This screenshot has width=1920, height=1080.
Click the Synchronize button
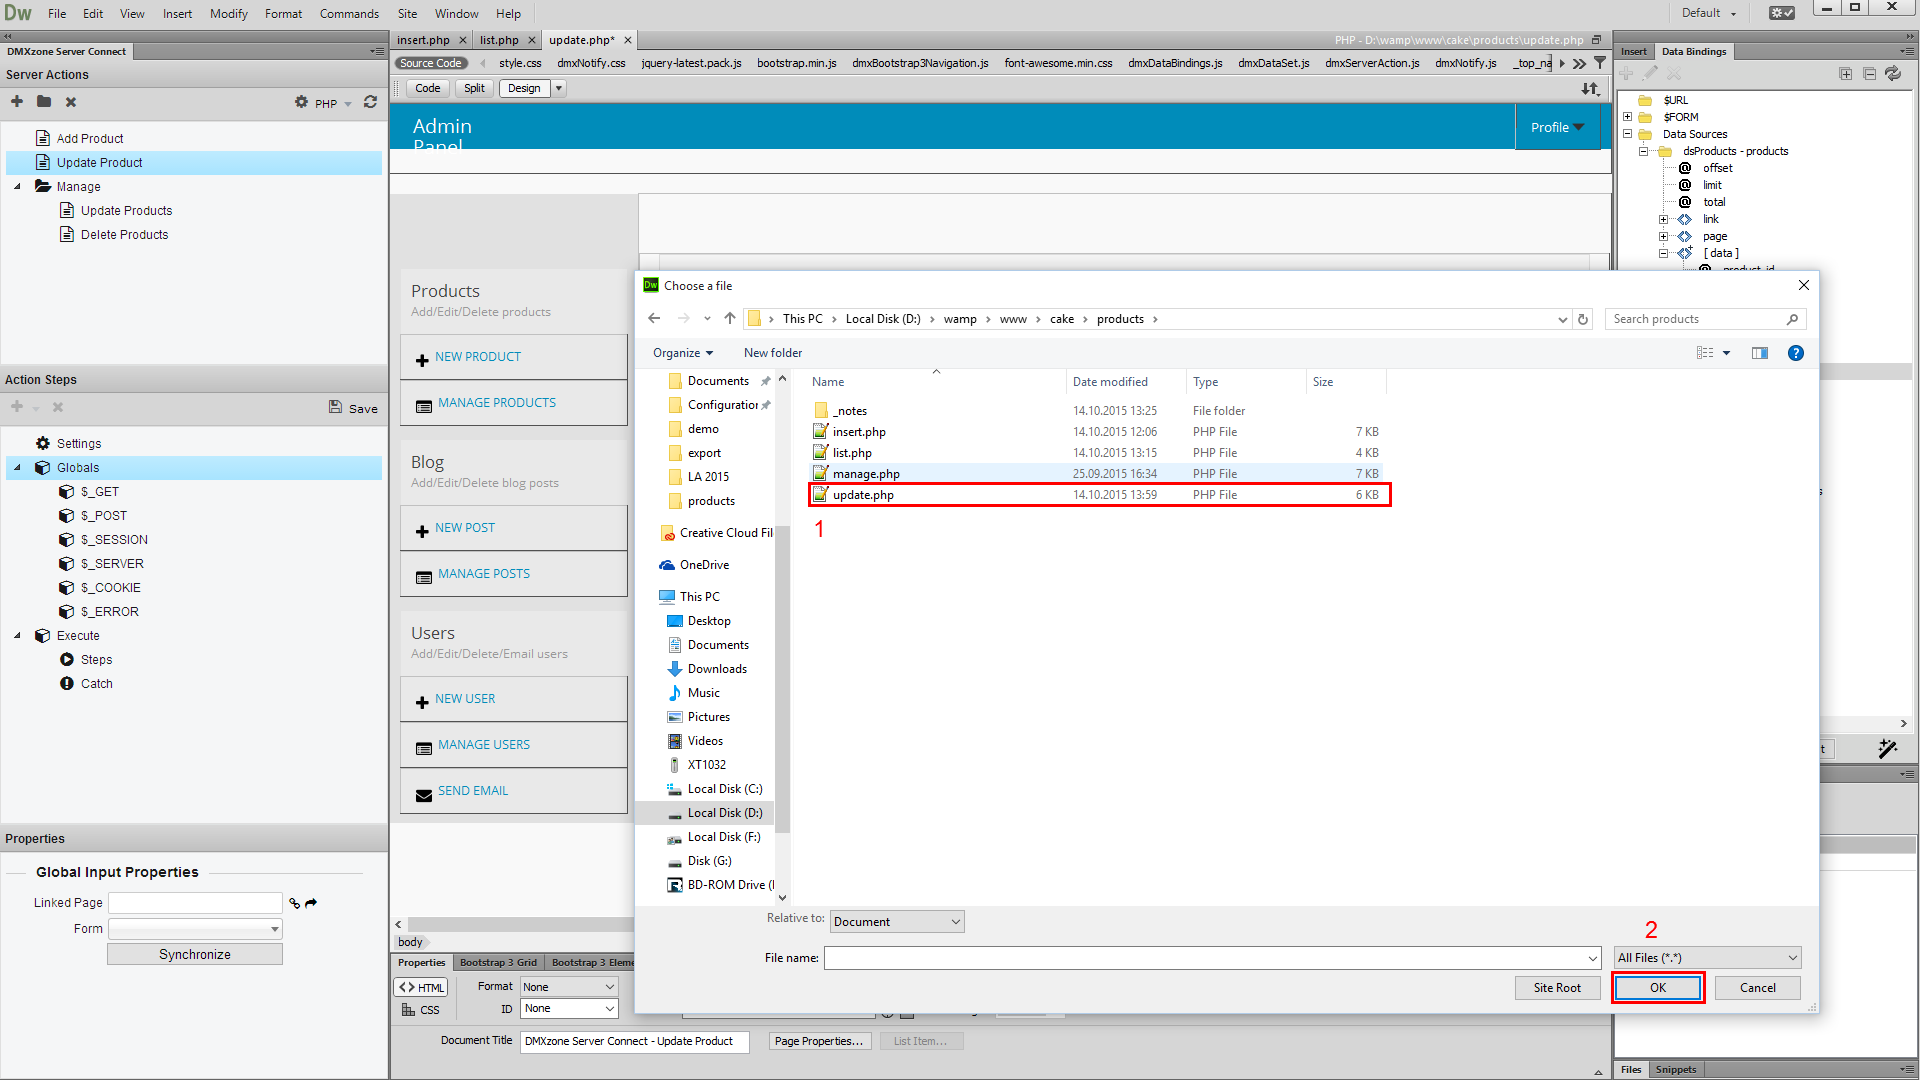coord(195,955)
